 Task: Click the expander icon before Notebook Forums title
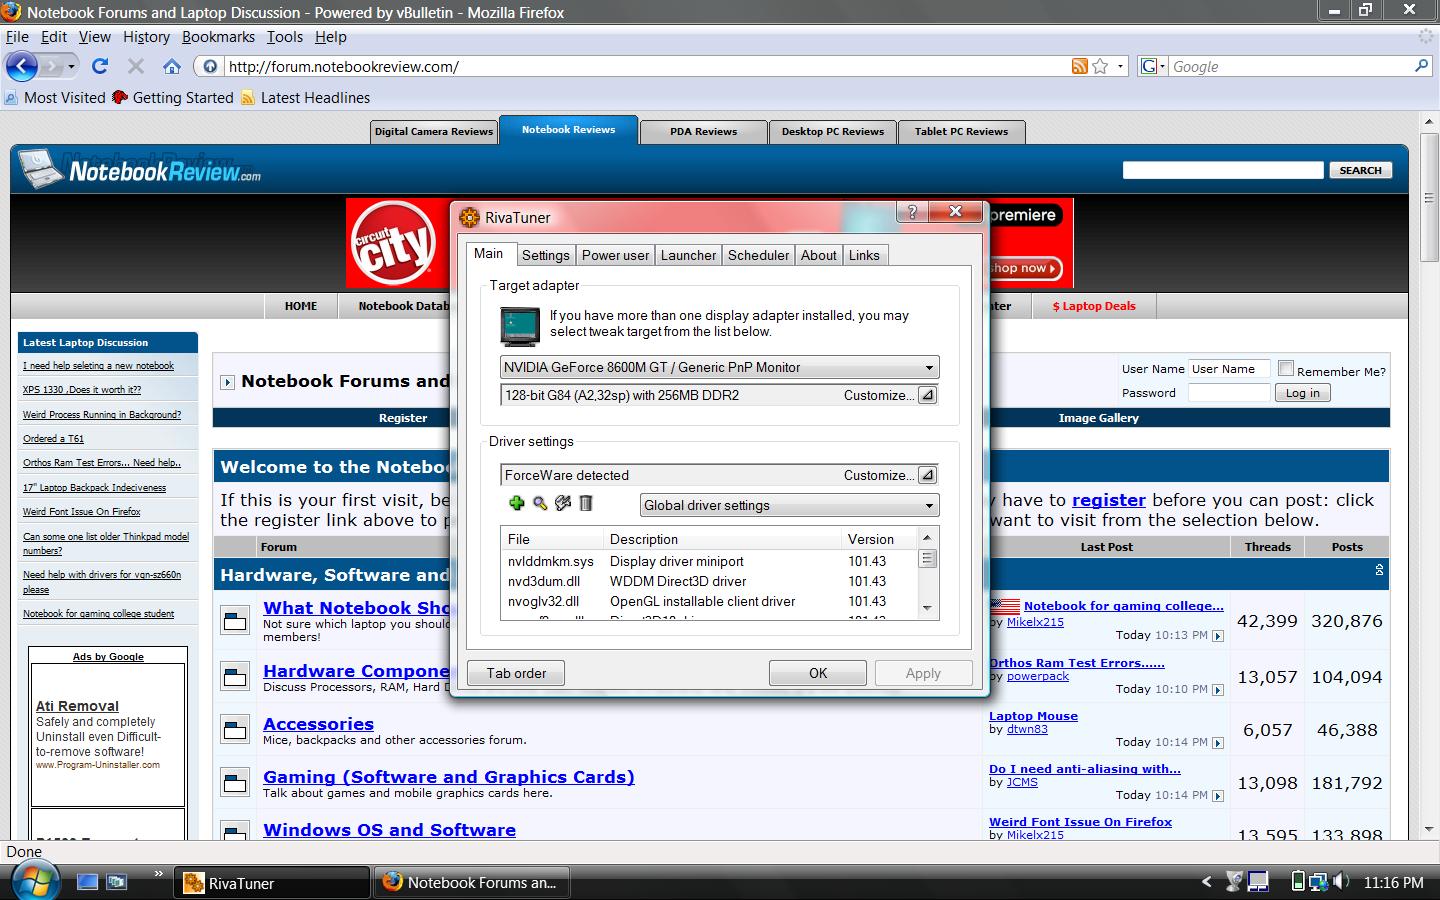(x=227, y=382)
